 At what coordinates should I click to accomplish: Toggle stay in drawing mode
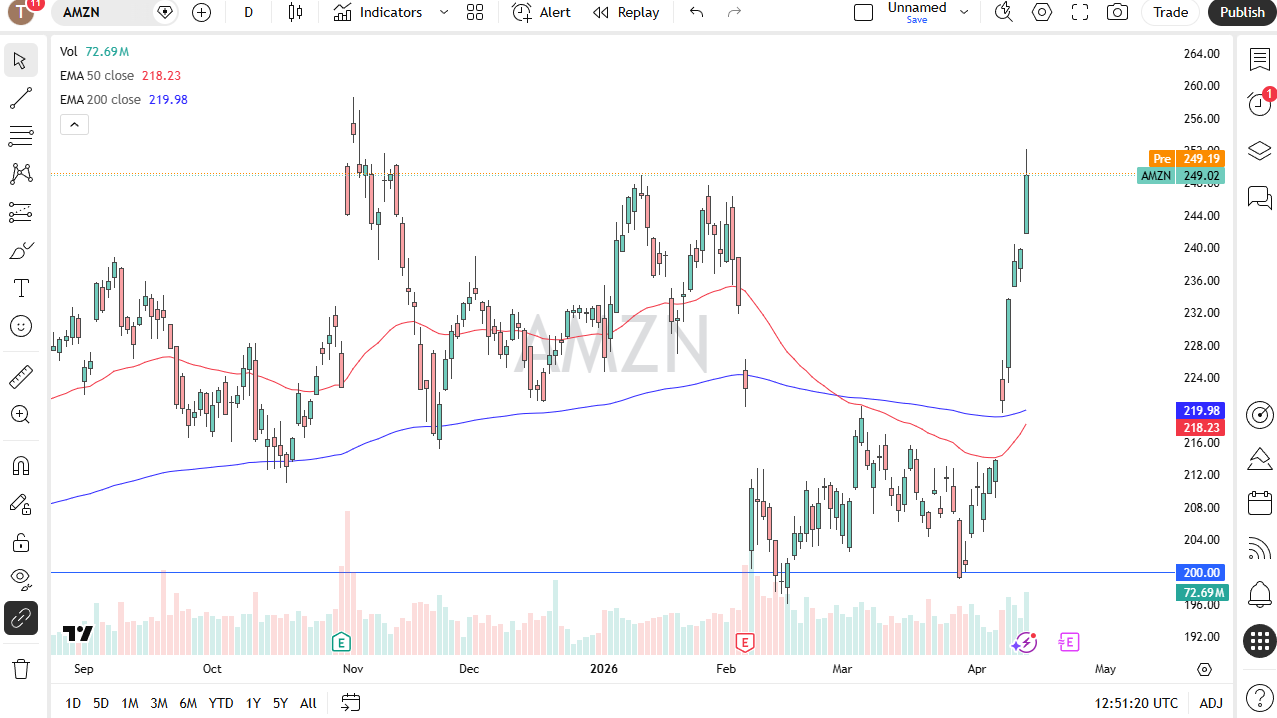20,504
